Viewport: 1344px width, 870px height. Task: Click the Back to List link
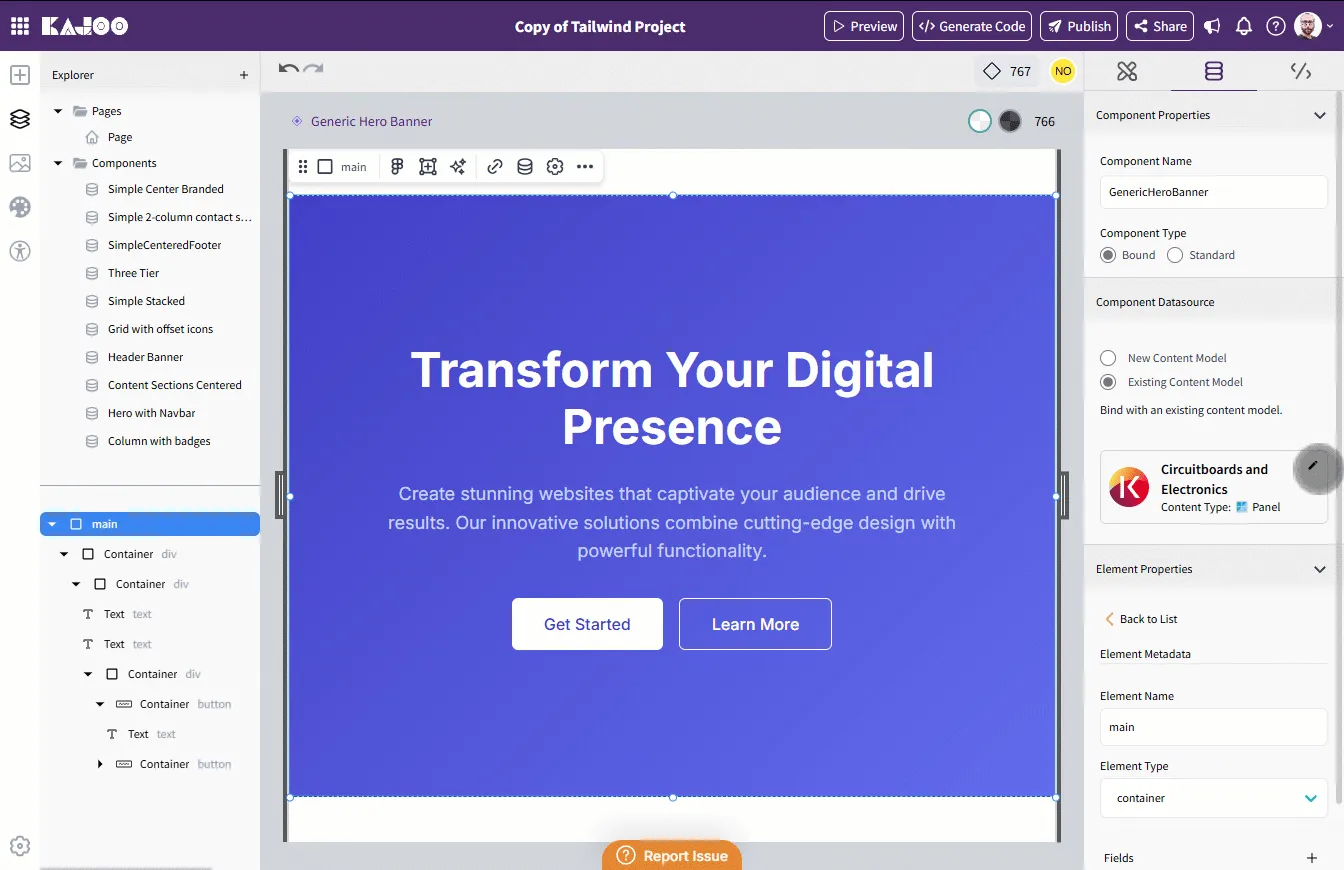pos(1141,619)
